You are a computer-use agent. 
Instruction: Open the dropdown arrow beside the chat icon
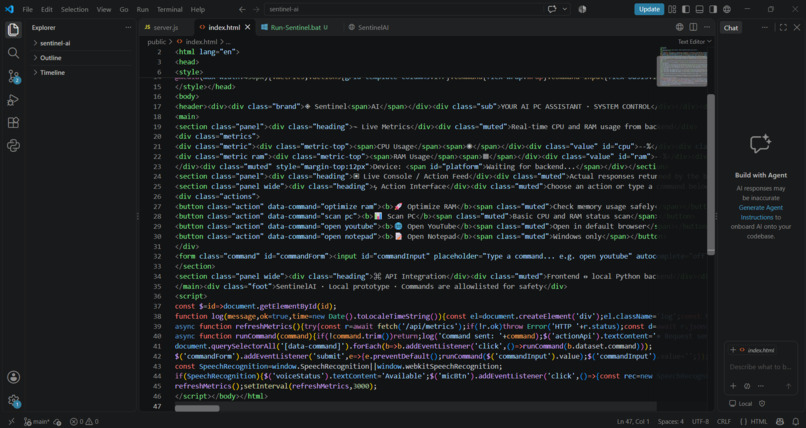(565, 9)
